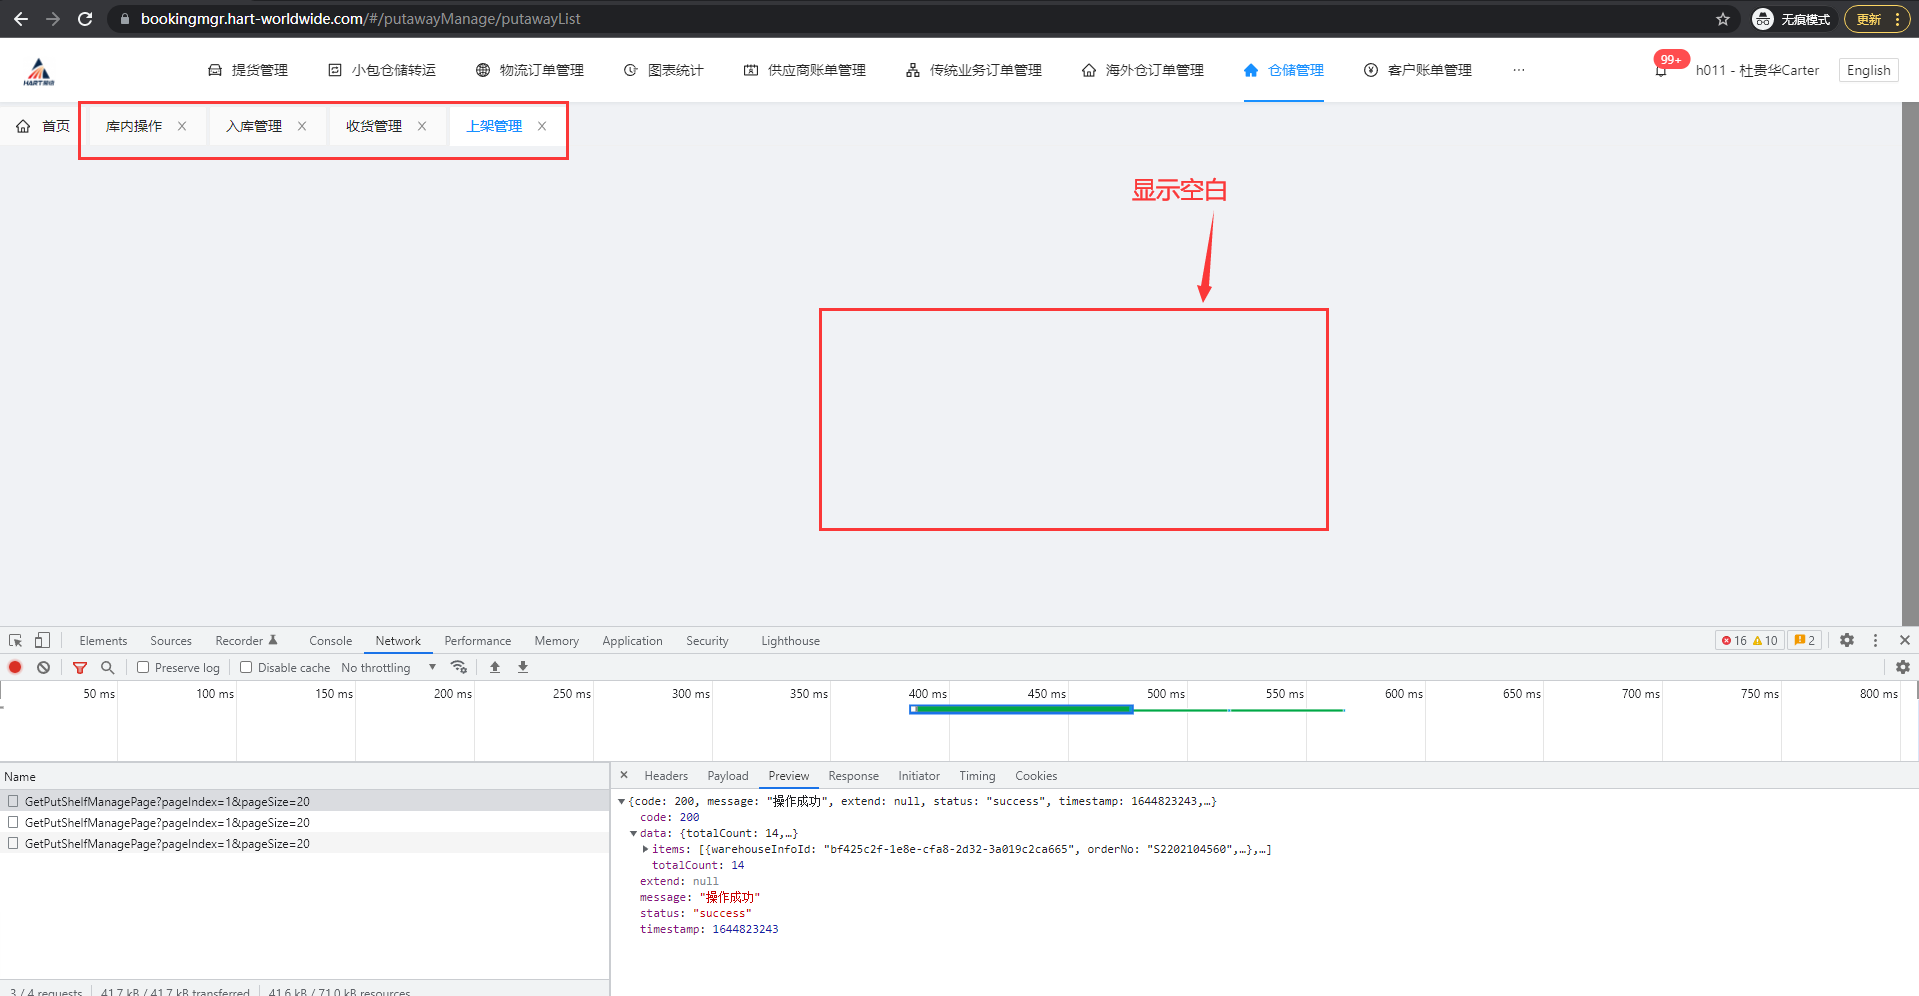Enable Disable cache checkbox
This screenshot has width=1919, height=996.
pos(246,667)
